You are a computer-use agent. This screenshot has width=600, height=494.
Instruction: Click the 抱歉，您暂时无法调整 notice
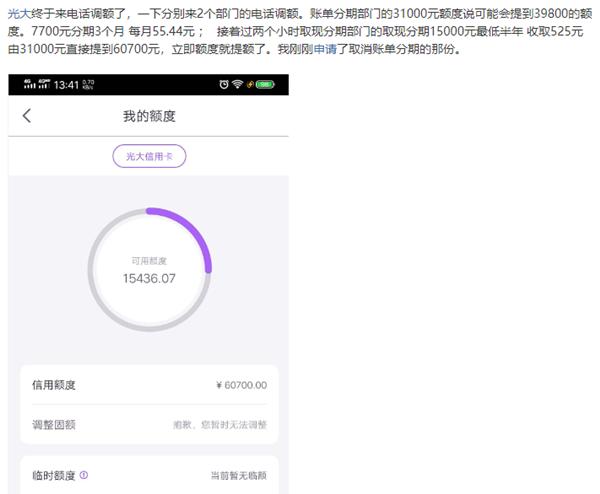pos(220,425)
